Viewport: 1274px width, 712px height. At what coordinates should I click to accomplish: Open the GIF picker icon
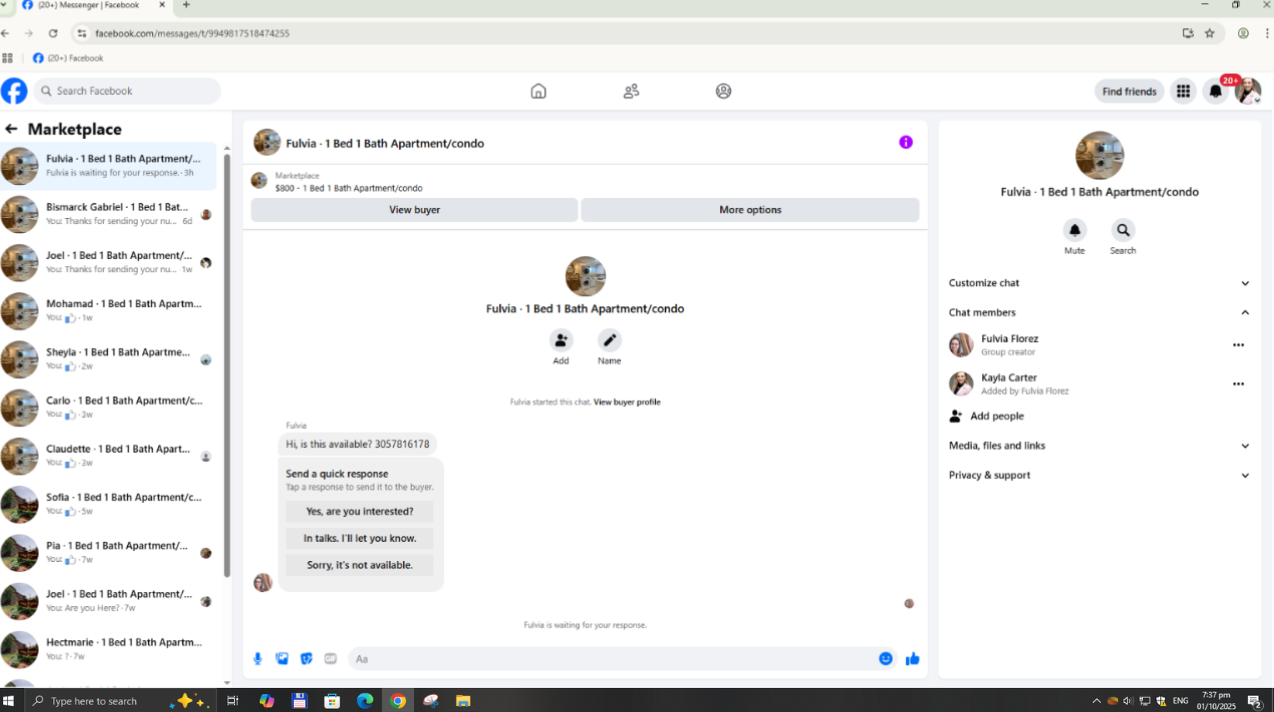tap(330, 659)
